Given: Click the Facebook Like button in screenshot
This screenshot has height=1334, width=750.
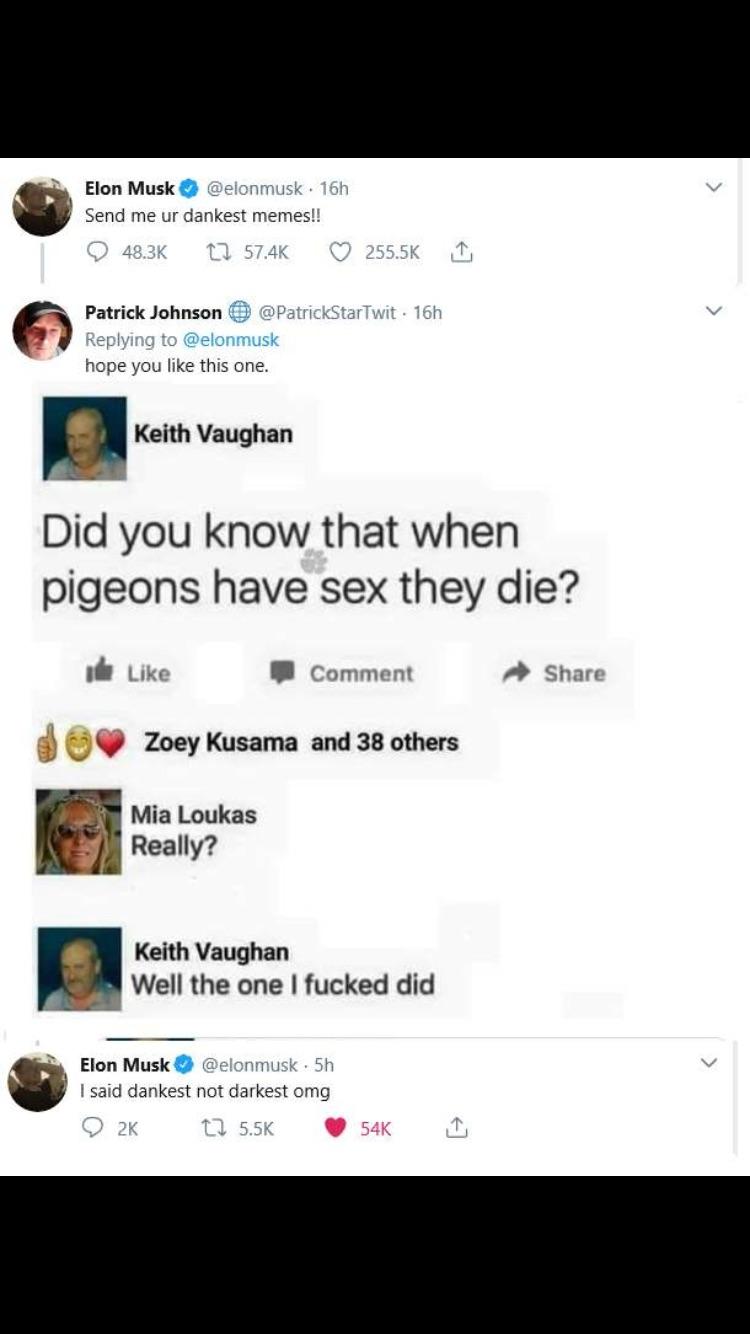Looking at the screenshot, I should pyautogui.click(x=129, y=673).
